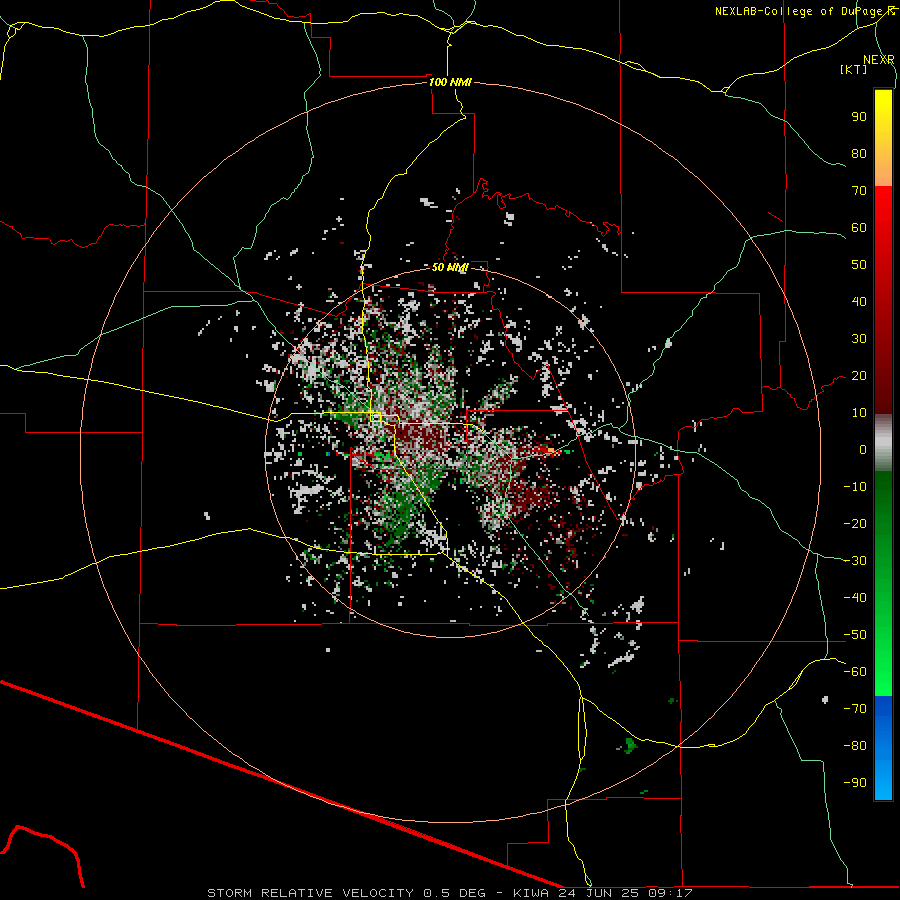Click the 0 knot scale label

pyautogui.click(x=863, y=450)
